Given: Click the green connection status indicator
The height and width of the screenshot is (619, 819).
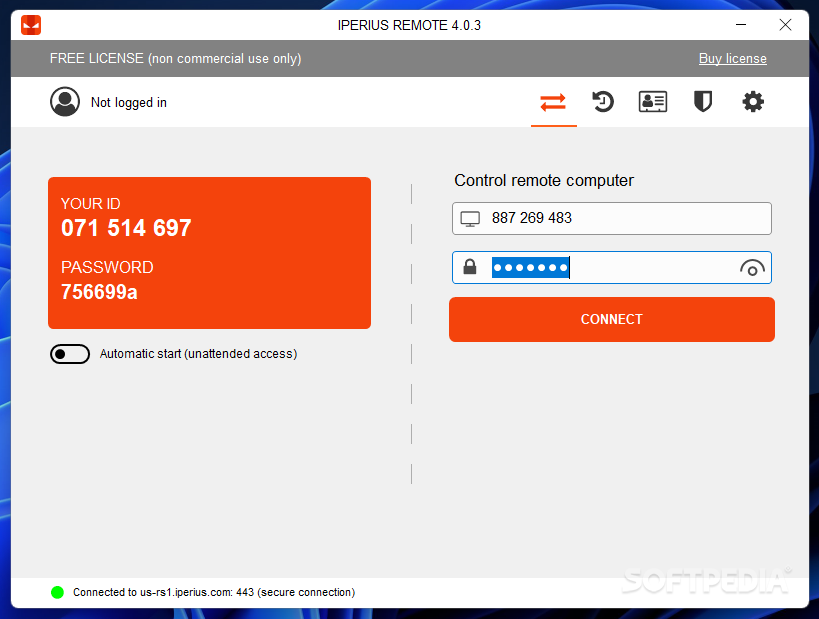Looking at the screenshot, I should (x=57, y=592).
